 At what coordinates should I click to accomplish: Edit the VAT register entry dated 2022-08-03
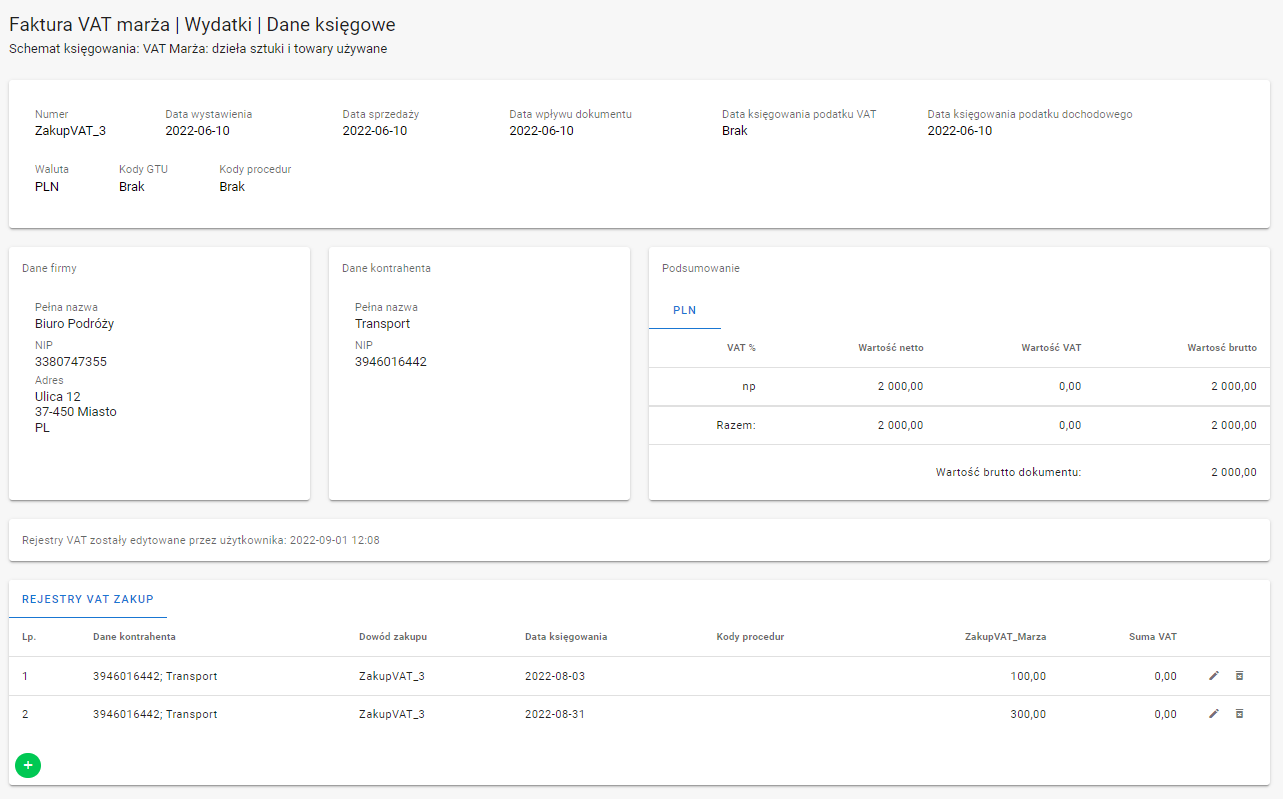click(1214, 676)
